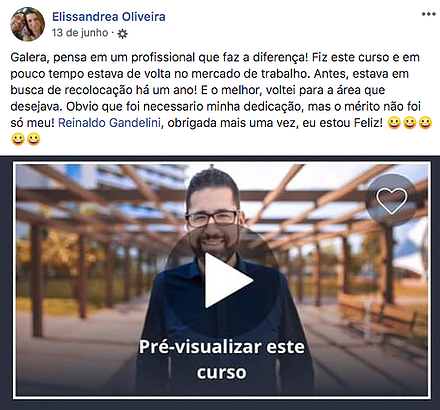
Task: Click the first smiley emoji after 'Feliz!'
Action: 394,123
